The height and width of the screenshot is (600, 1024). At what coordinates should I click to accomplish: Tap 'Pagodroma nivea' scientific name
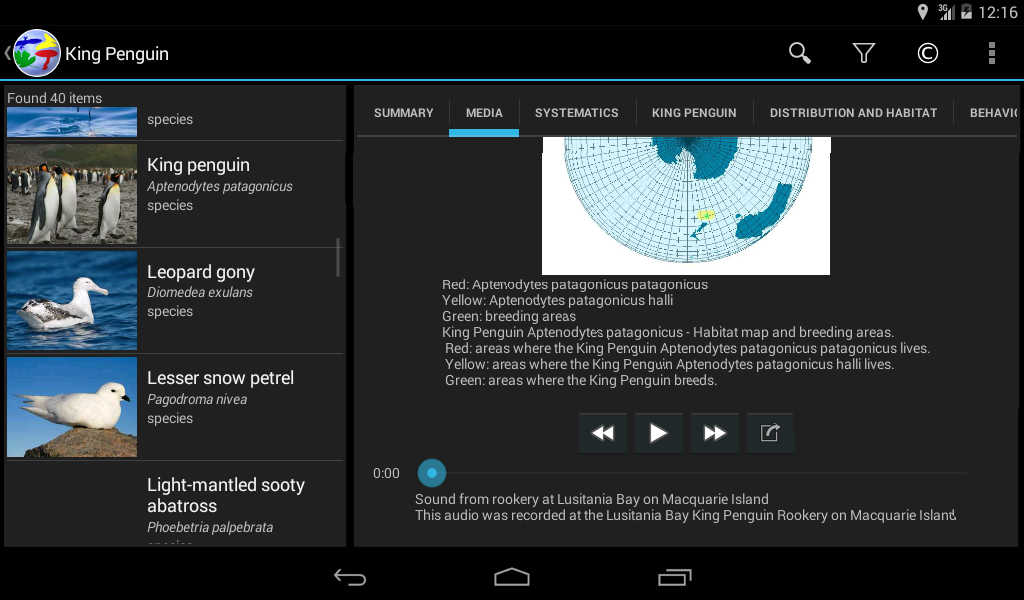pyautogui.click(x=197, y=400)
